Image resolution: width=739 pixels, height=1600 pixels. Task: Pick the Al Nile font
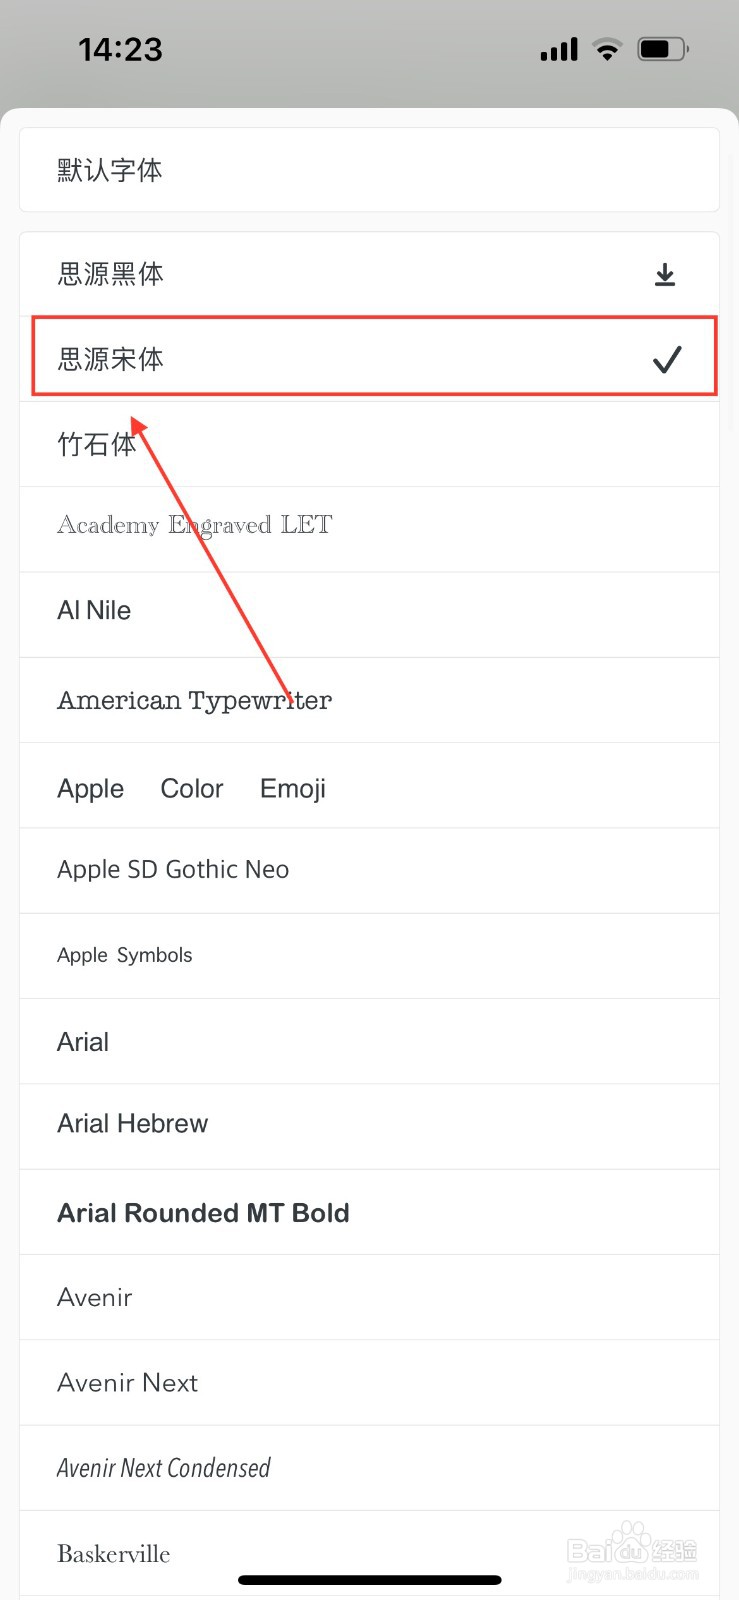(x=369, y=614)
